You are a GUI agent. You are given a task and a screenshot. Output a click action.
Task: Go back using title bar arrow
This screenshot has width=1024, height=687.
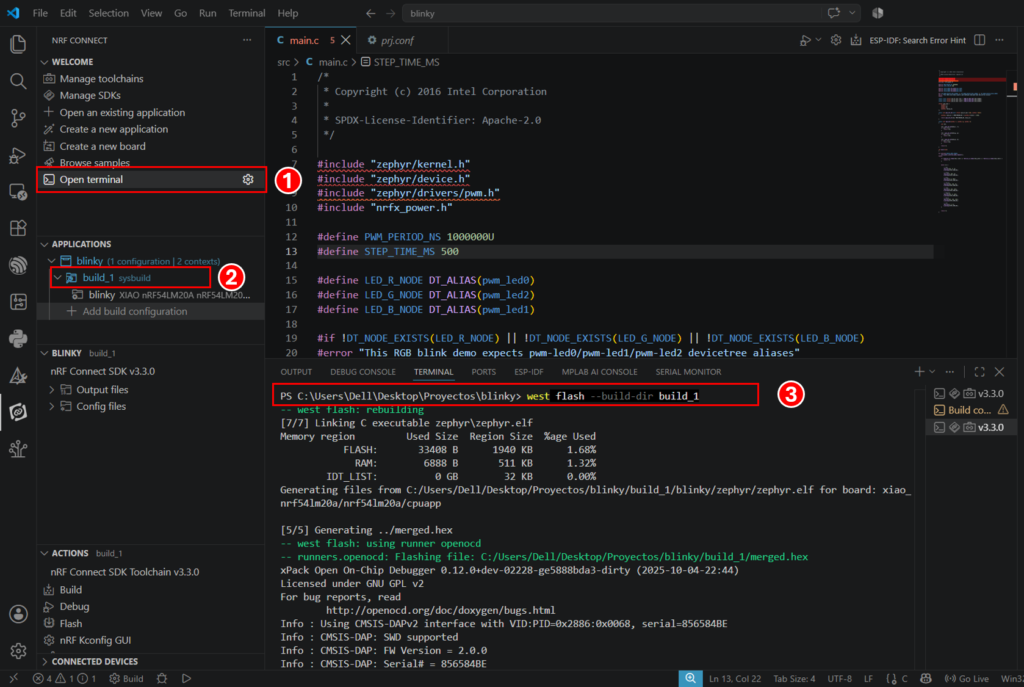point(370,13)
